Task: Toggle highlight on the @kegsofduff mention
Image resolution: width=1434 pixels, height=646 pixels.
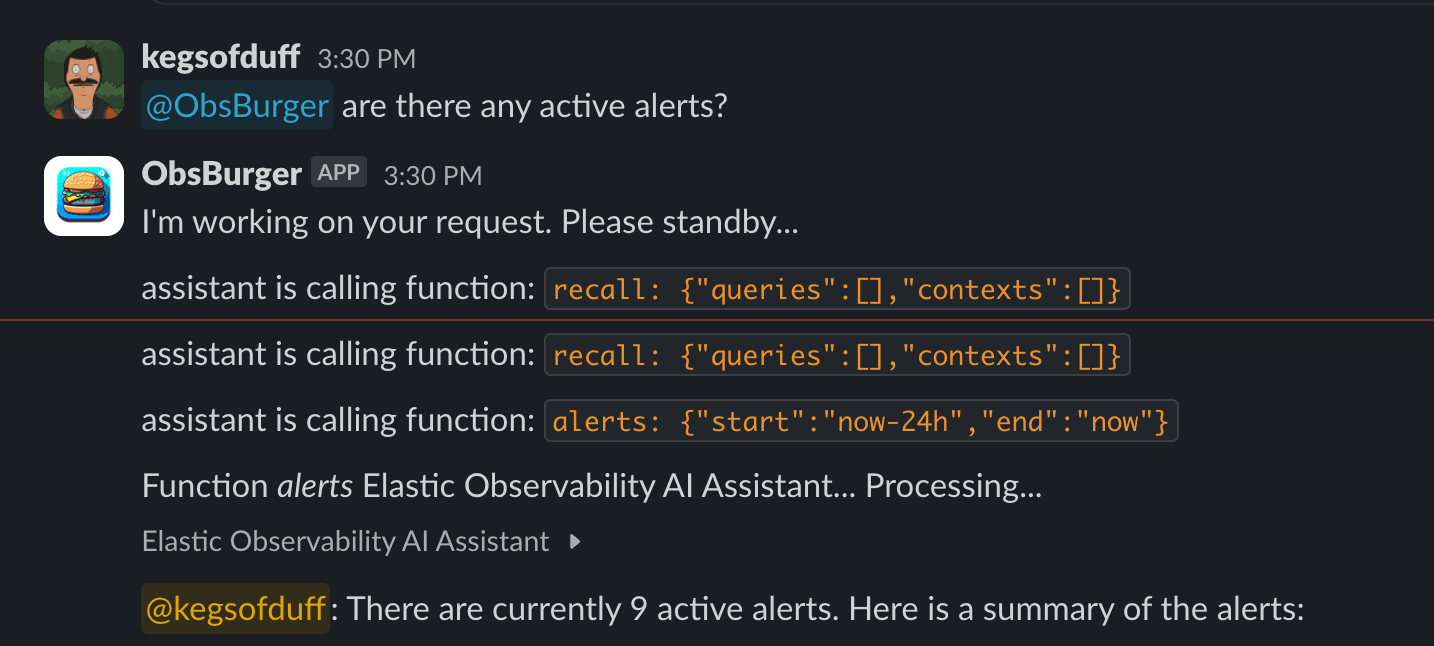Action: (234, 608)
